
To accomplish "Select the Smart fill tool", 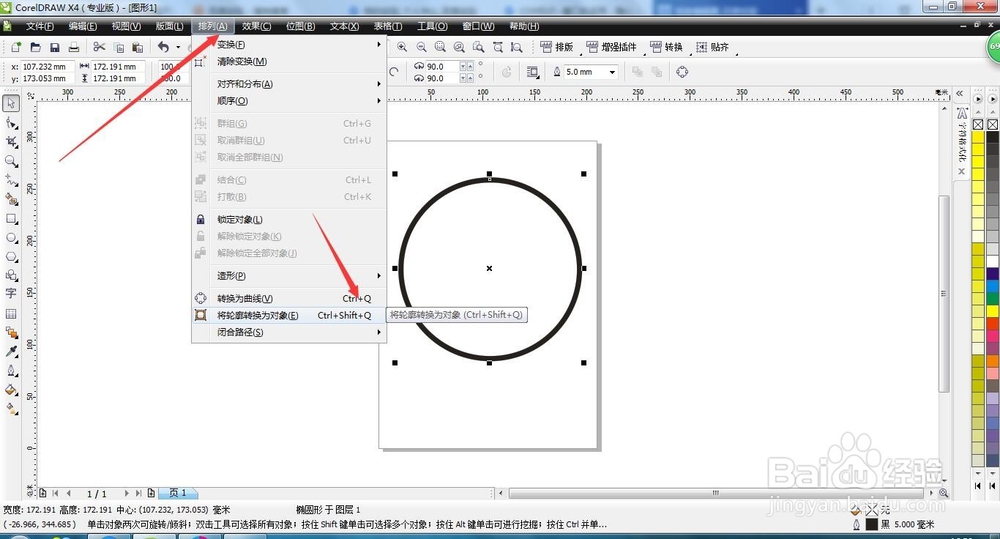I will click(11, 199).
